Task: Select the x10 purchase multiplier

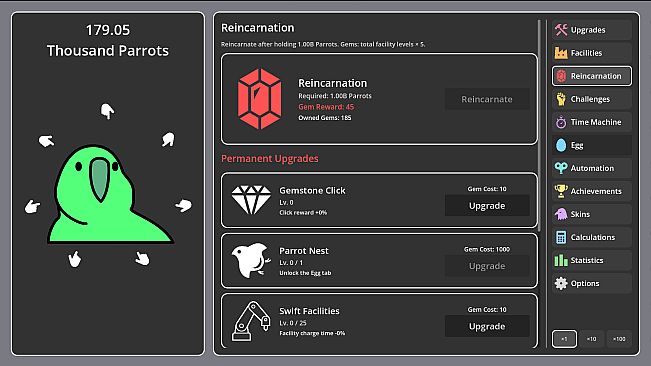Action: tap(592, 339)
